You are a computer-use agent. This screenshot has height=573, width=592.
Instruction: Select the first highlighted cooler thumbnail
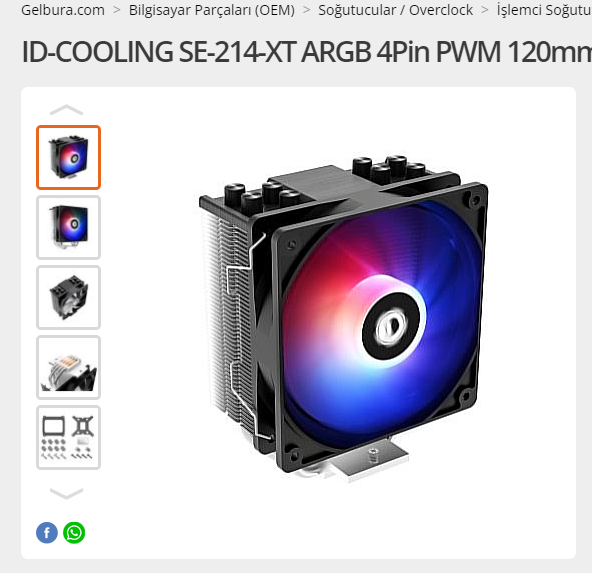coord(68,157)
